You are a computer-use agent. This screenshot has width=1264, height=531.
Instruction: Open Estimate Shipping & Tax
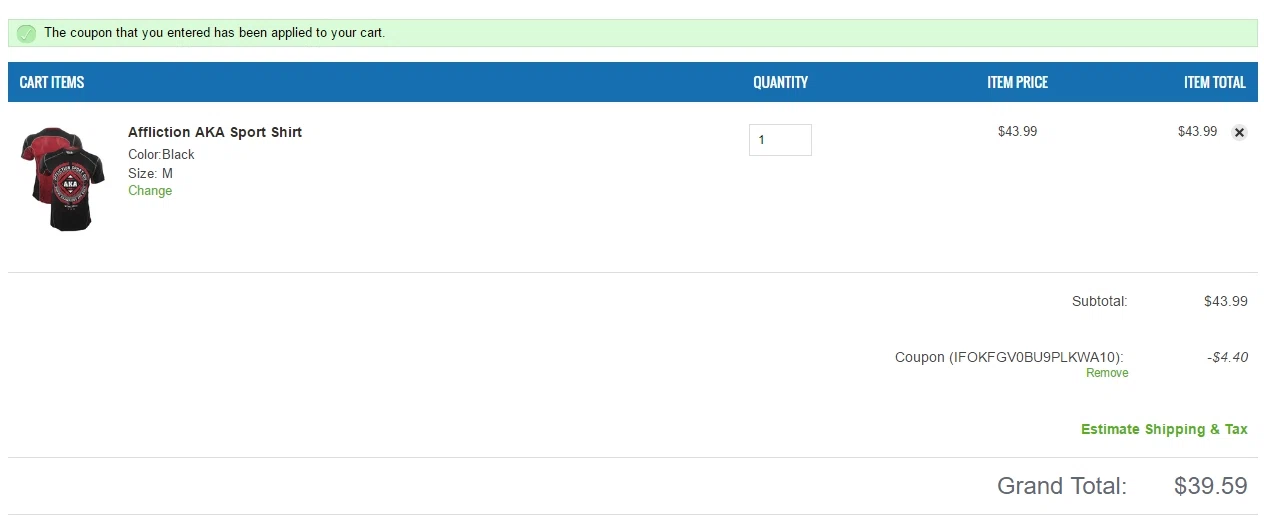(1164, 429)
